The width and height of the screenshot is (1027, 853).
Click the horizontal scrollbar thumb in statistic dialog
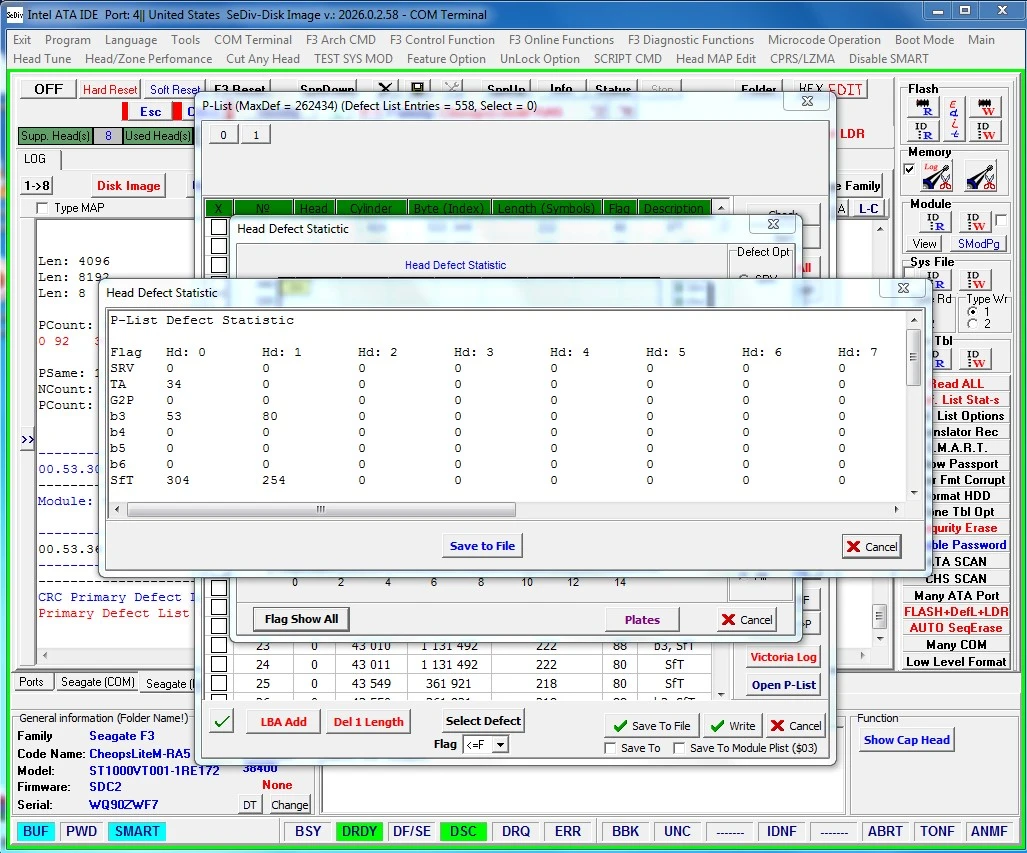(321, 509)
